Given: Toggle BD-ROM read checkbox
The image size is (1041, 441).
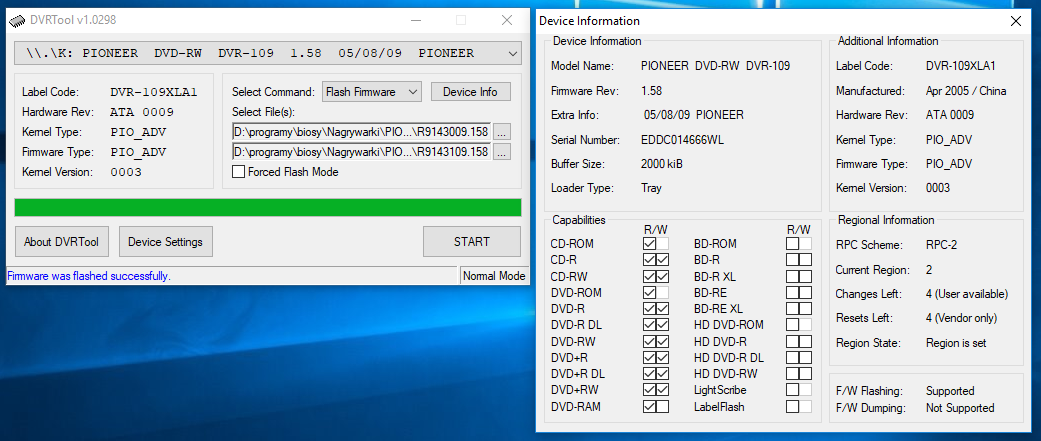Looking at the screenshot, I should point(792,244).
